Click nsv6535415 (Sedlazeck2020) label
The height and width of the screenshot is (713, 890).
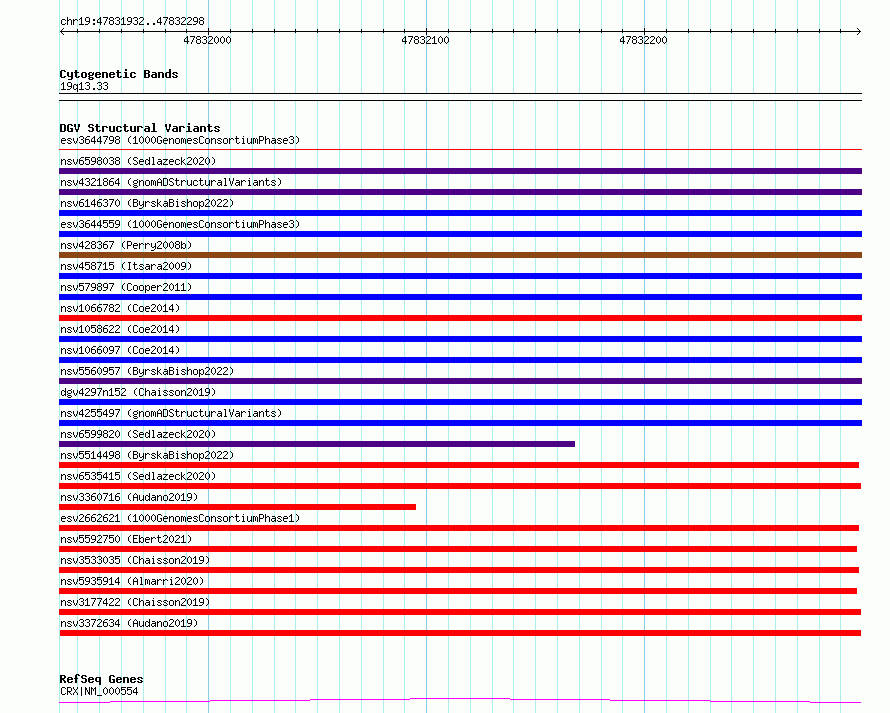point(138,476)
